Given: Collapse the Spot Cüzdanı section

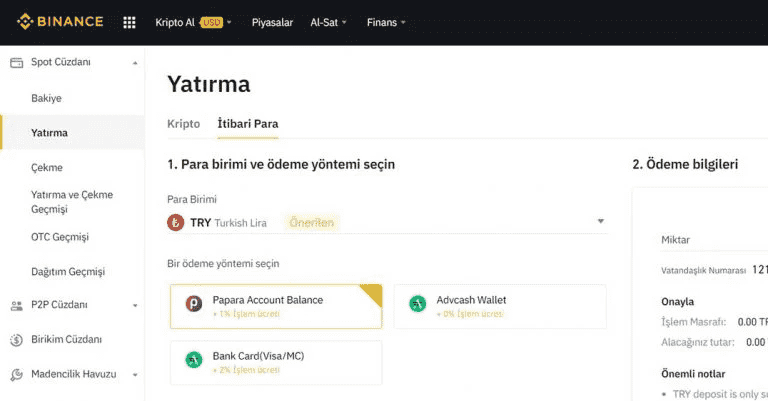Looking at the screenshot, I should pos(135,63).
